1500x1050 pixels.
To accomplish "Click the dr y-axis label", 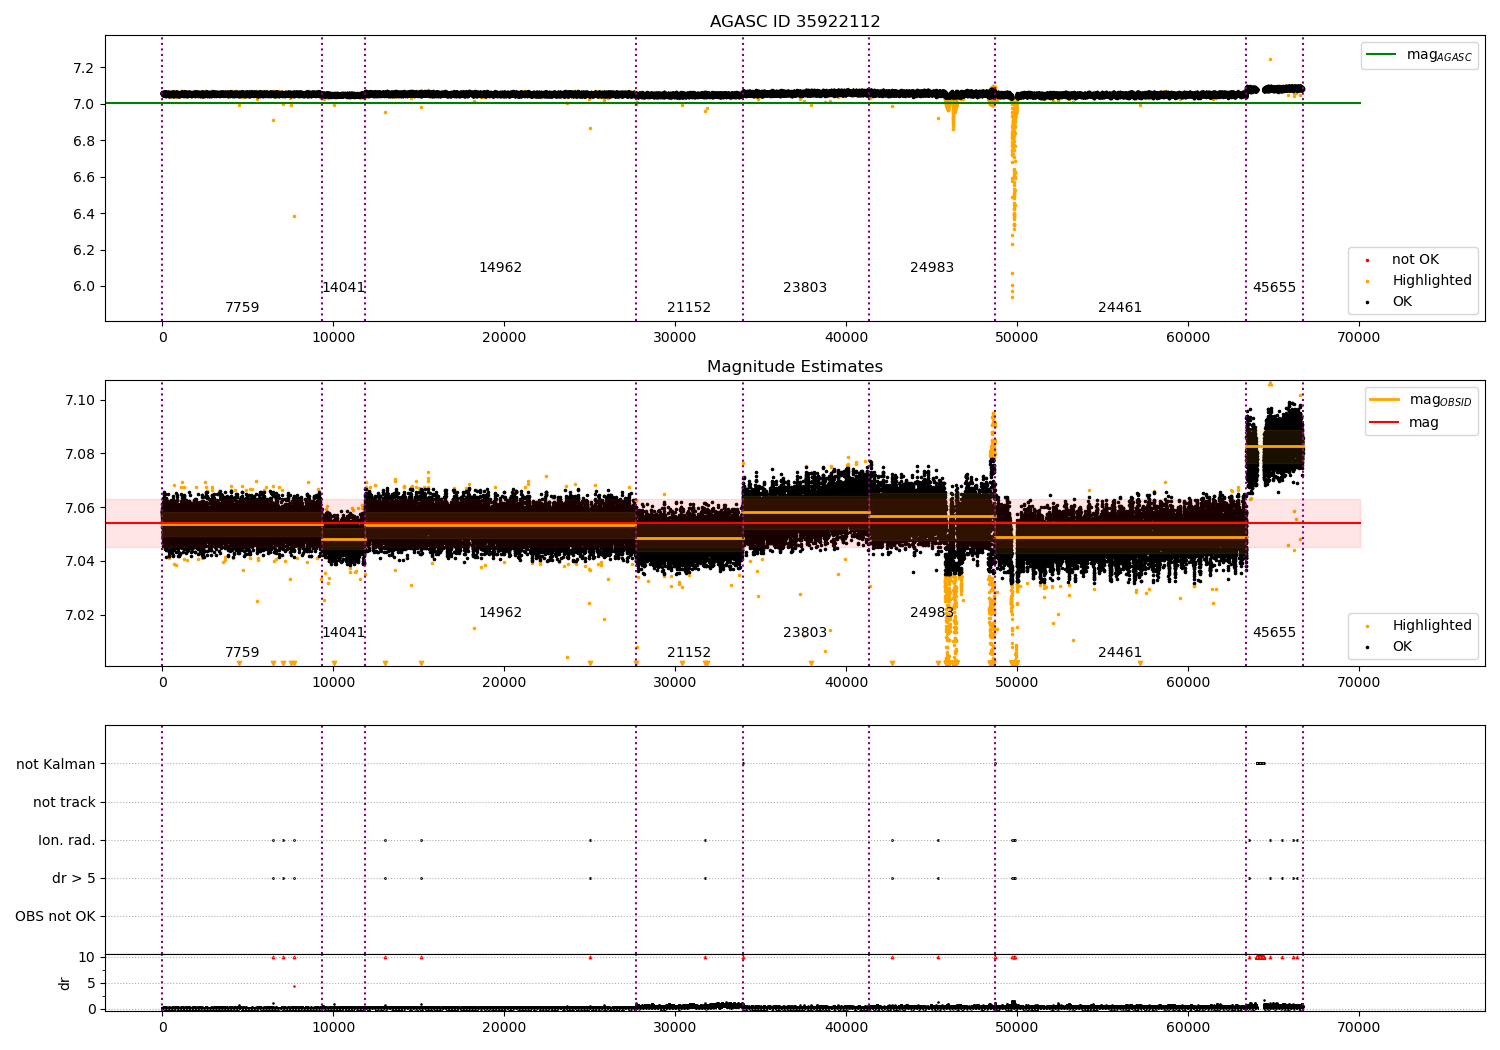I will [x=65, y=983].
